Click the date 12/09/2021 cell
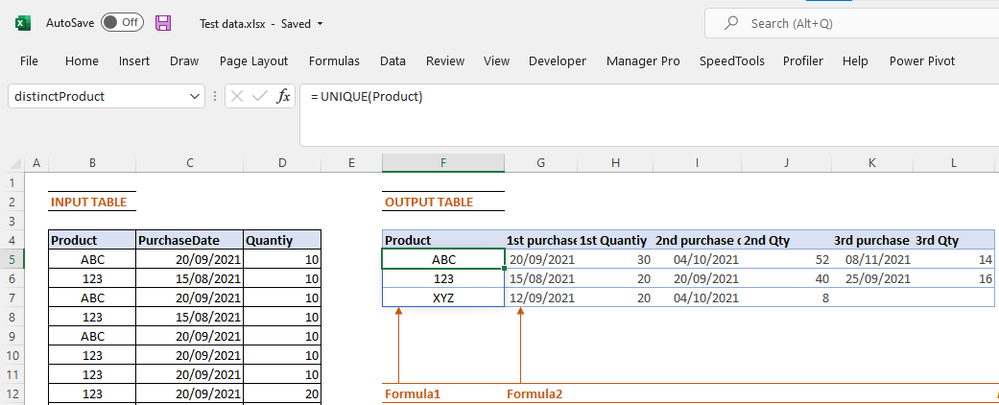The width and height of the screenshot is (999, 405). pos(541,297)
